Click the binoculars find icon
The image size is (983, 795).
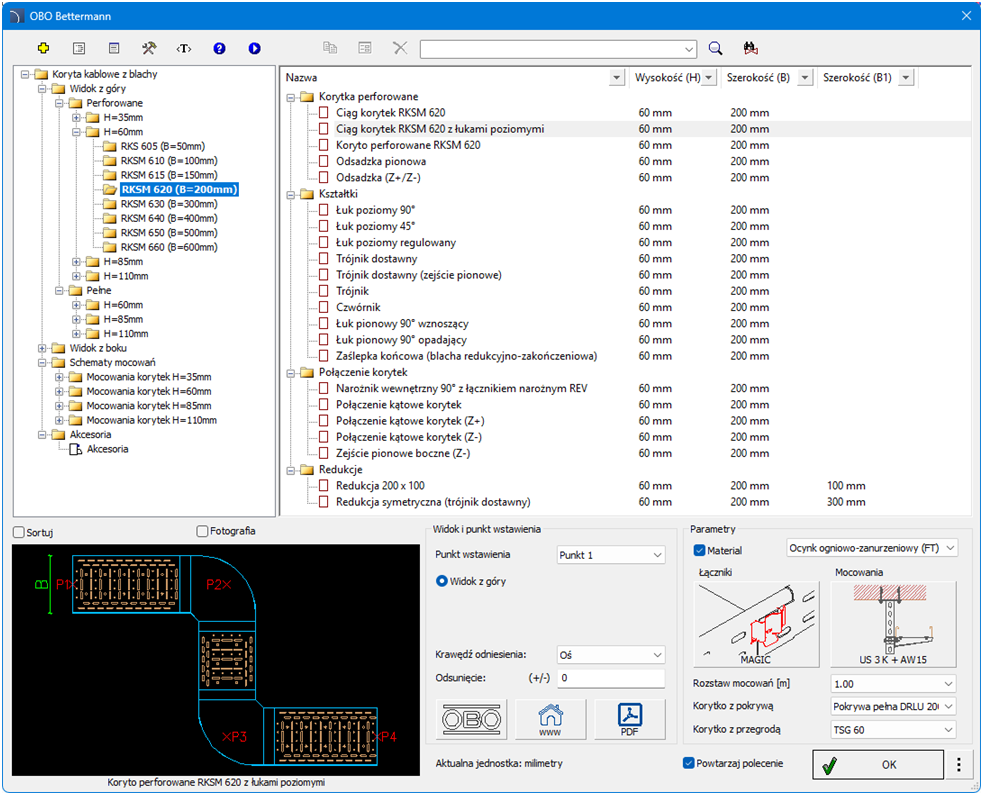(750, 48)
